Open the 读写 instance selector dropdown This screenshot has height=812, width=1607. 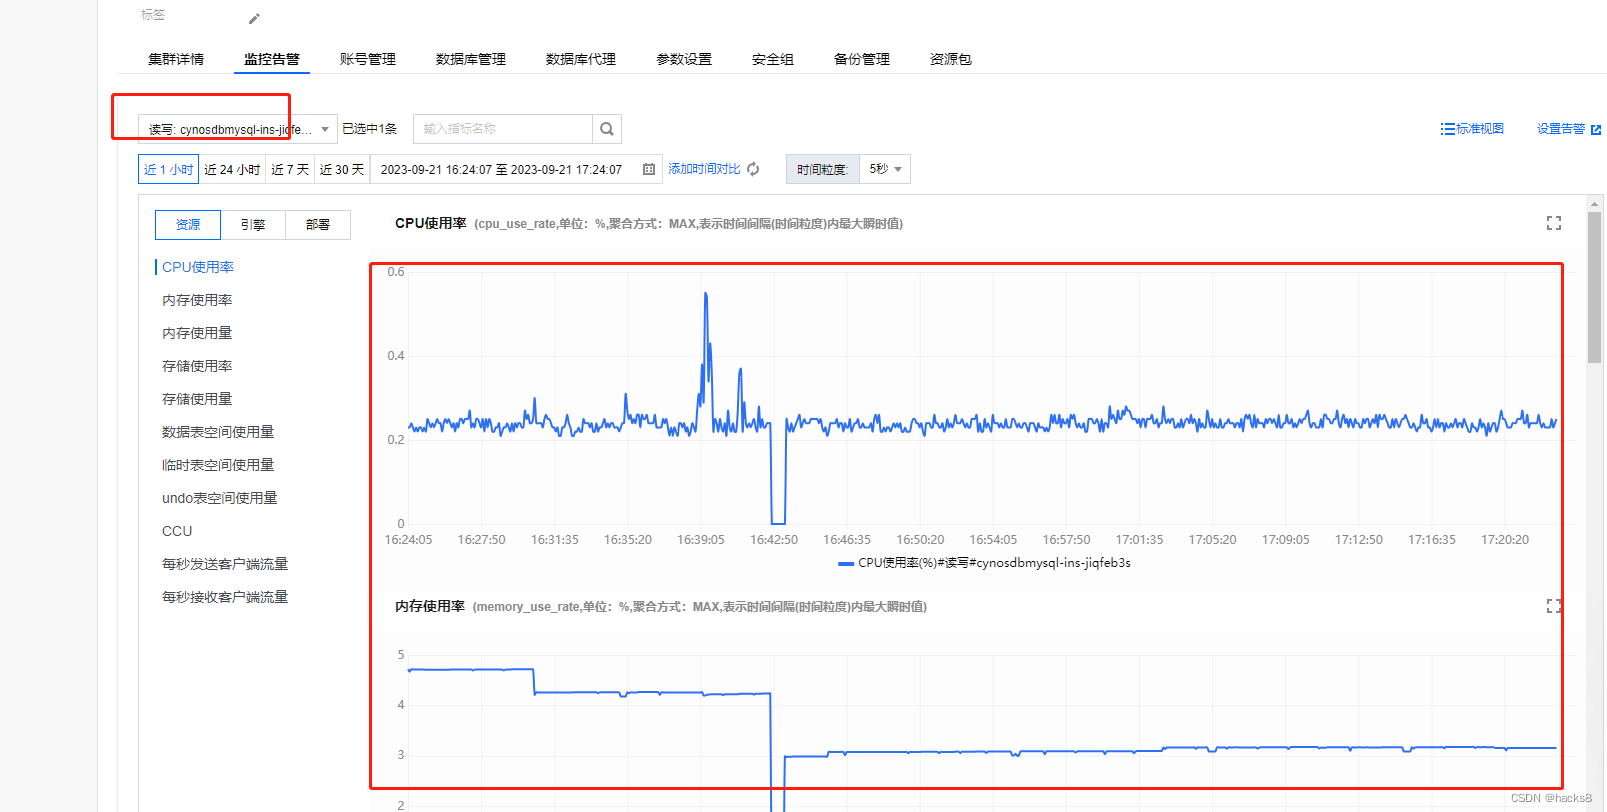pyautogui.click(x=238, y=129)
